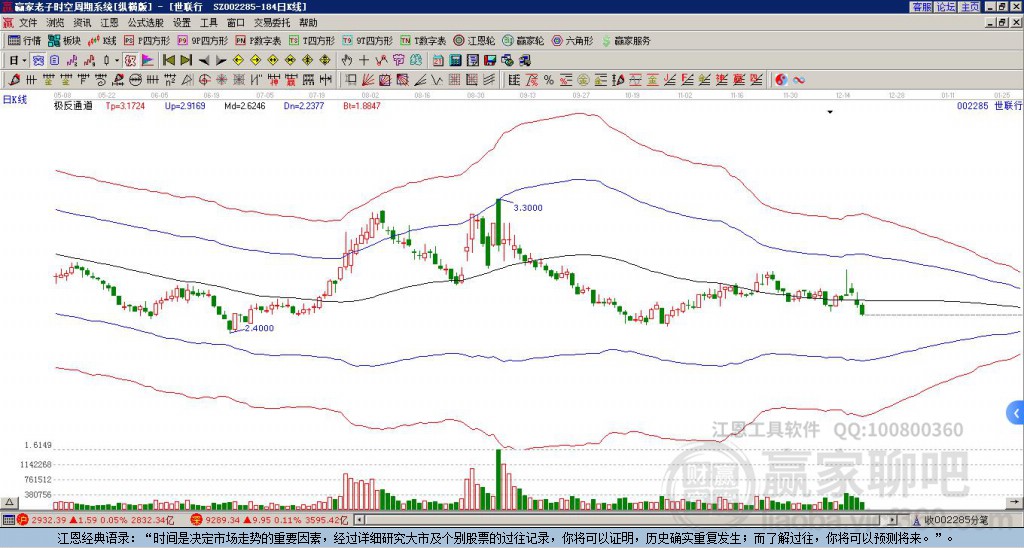Click the small black triangle marker atop chart
The image size is (1024, 548).
pos(830,112)
